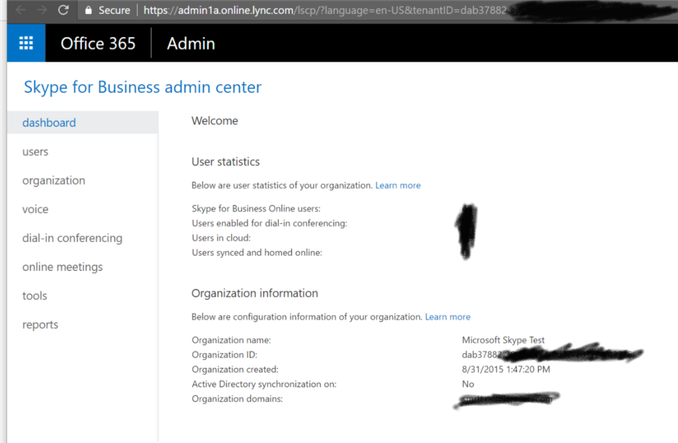Open online meetings section

(x=62, y=267)
